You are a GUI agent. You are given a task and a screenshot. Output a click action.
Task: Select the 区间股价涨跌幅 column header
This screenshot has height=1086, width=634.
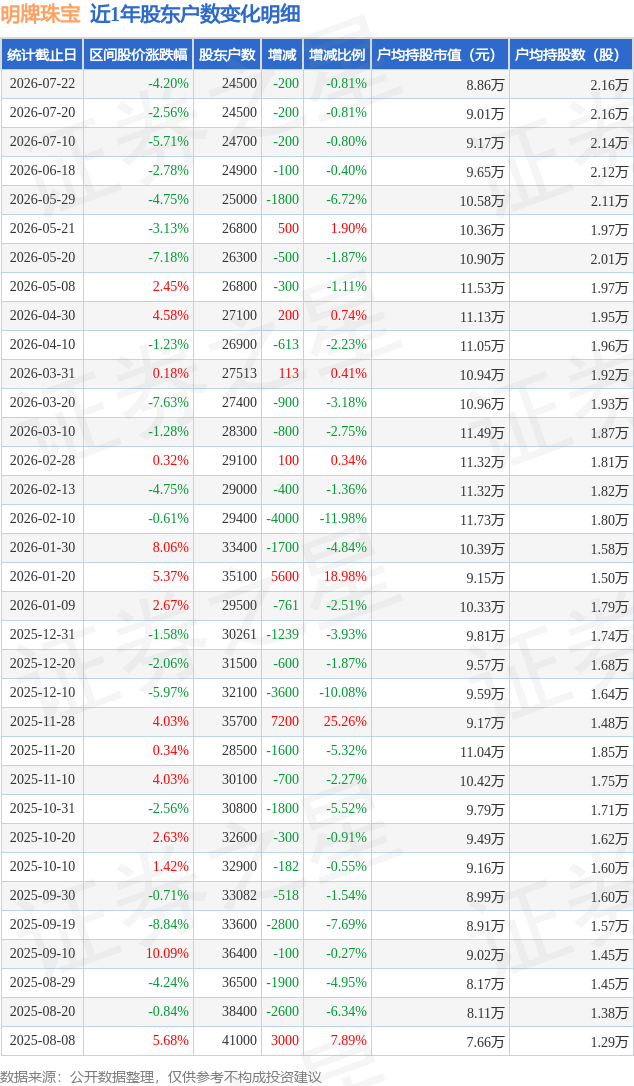click(x=138, y=55)
